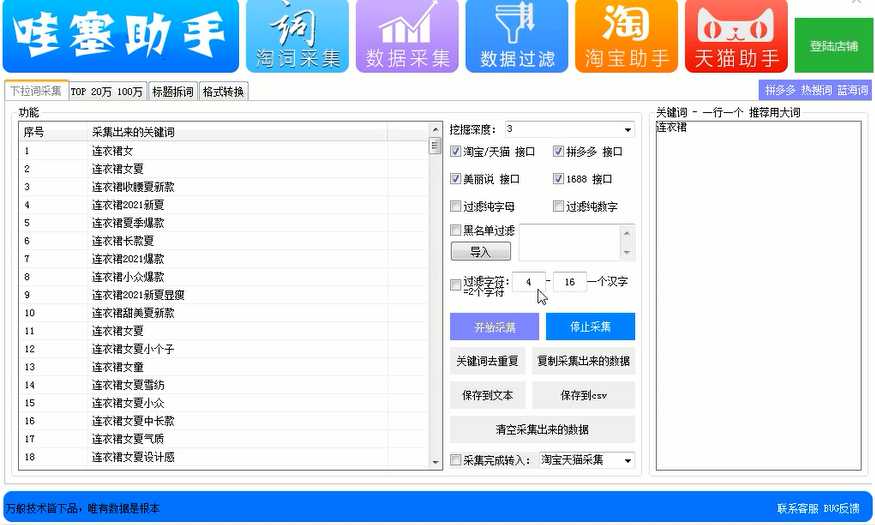The image size is (875, 525).
Task: Enable the 过滤字符 checkbox
Action: click(455, 285)
